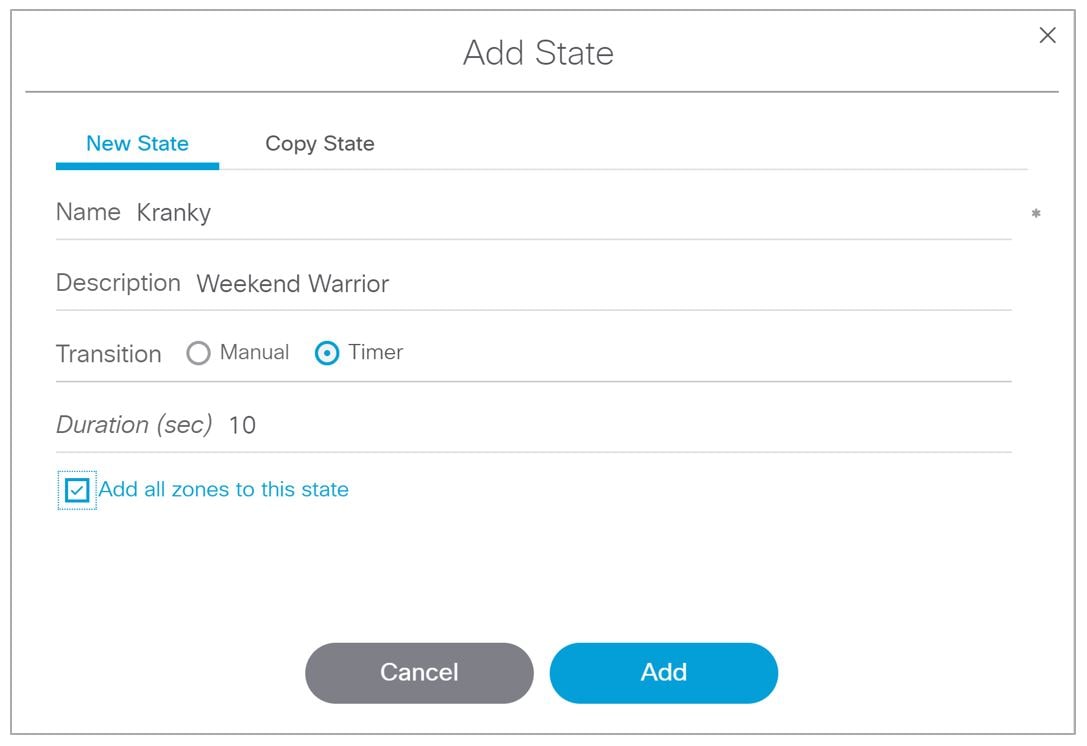Switch to the New State tab
The height and width of the screenshot is (746, 1087).
(137, 144)
